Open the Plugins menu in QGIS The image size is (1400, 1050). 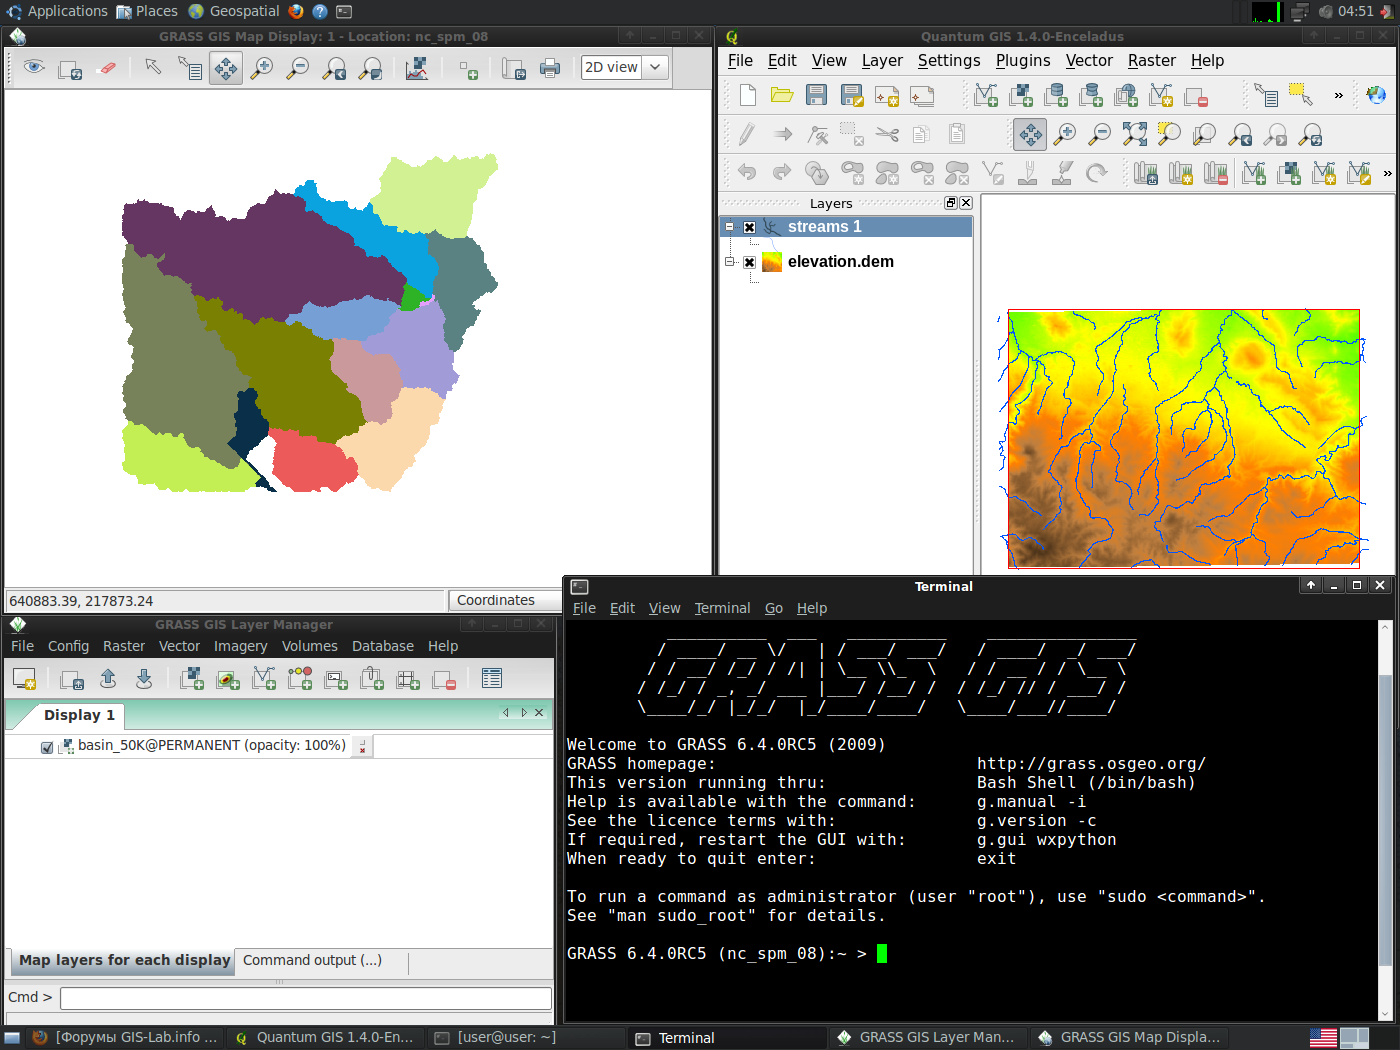(1022, 61)
